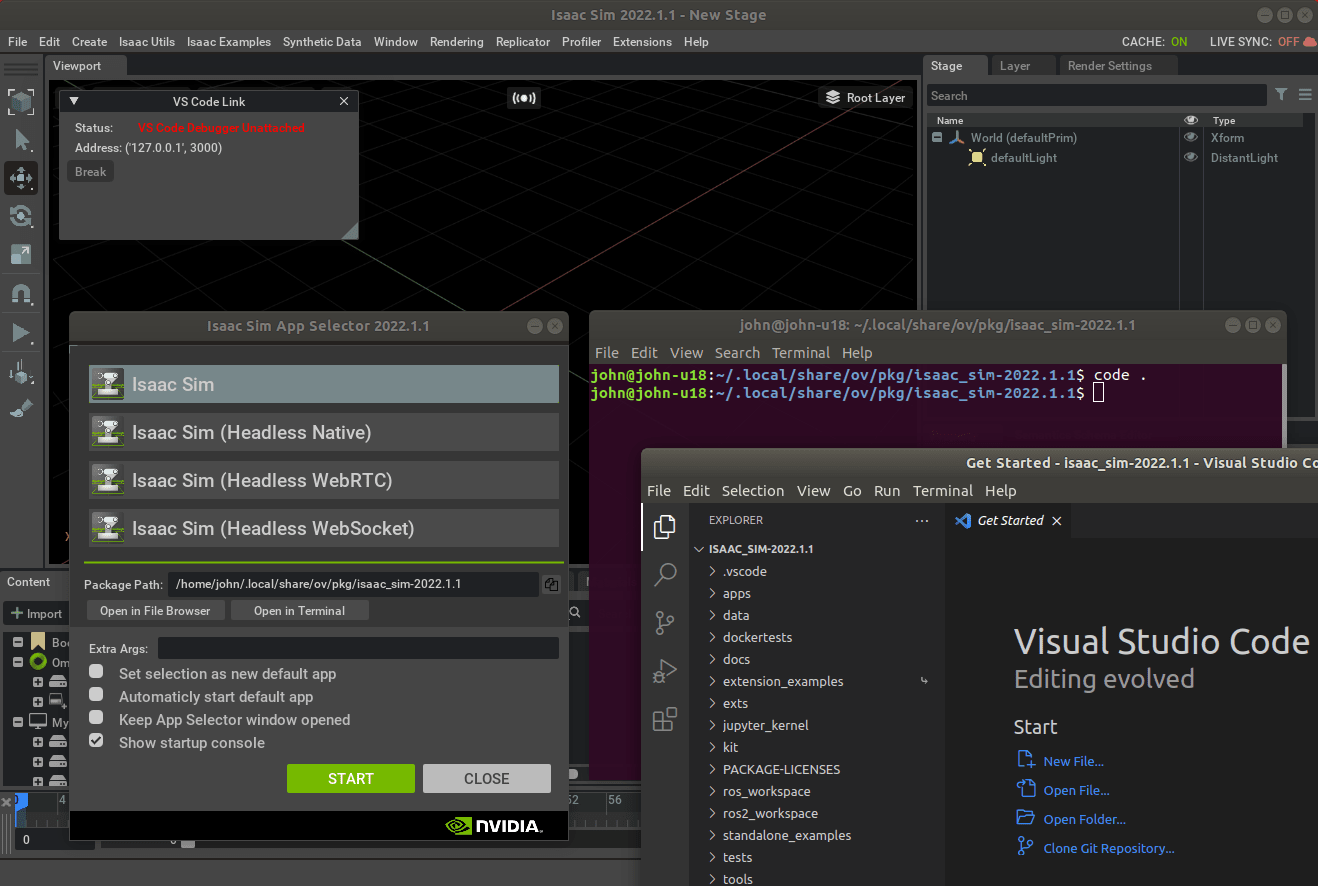1318x886 pixels.
Task: Open VS Code Search sidebar icon
Action: point(665,575)
